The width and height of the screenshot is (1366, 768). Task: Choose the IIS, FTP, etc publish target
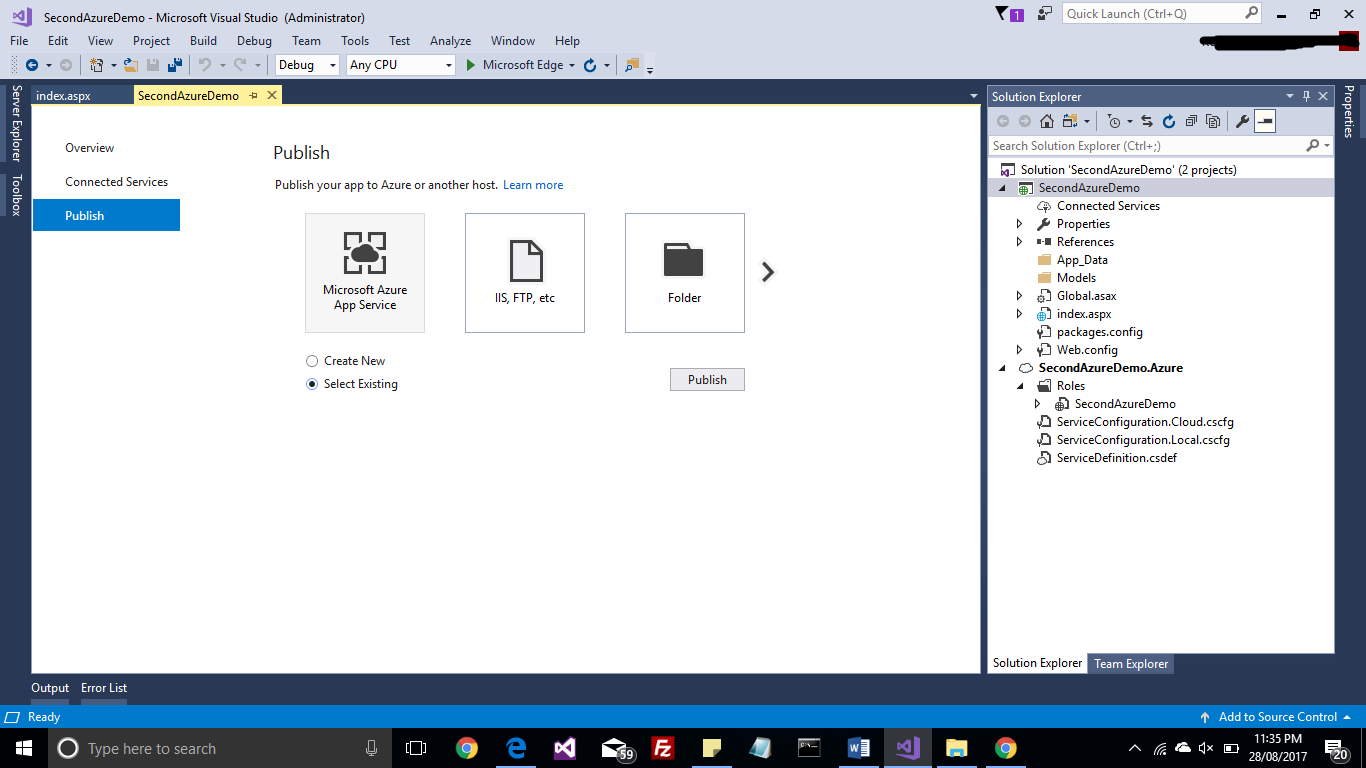(x=525, y=272)
